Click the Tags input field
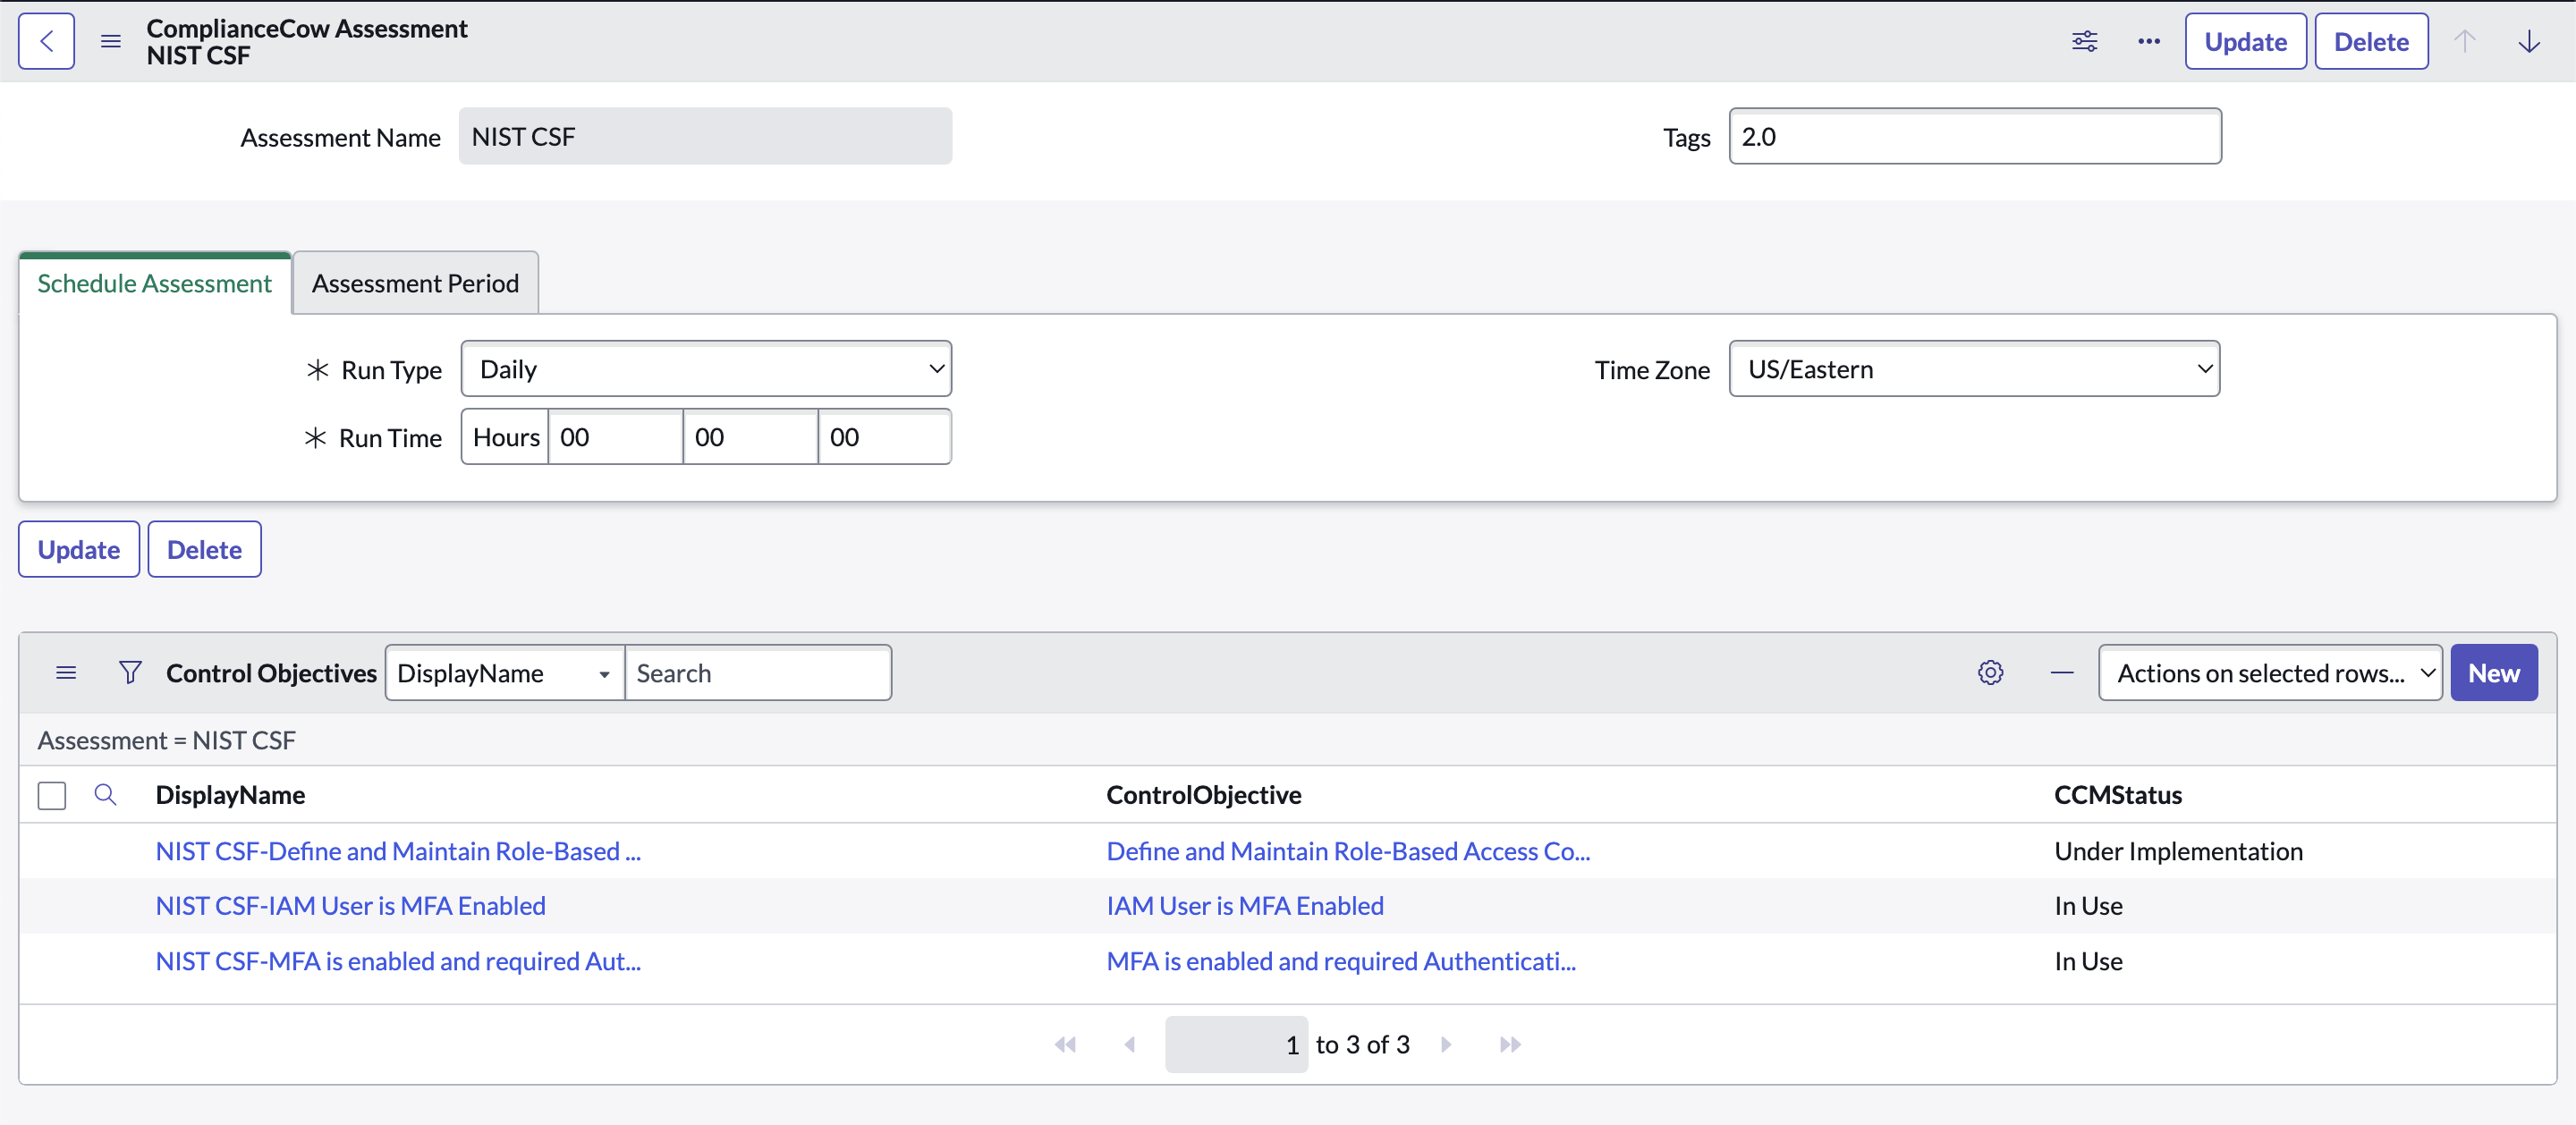Screen dimensions: 2576x1125 [x=1974, y=136]
